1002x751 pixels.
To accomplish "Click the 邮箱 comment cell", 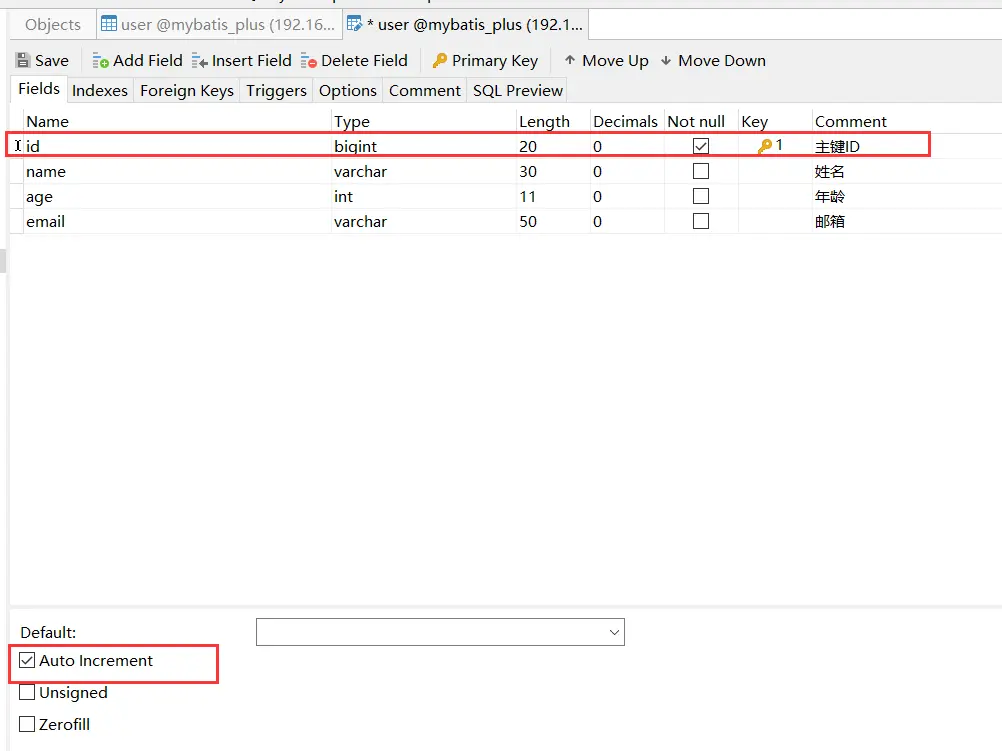I will (907, 221).
